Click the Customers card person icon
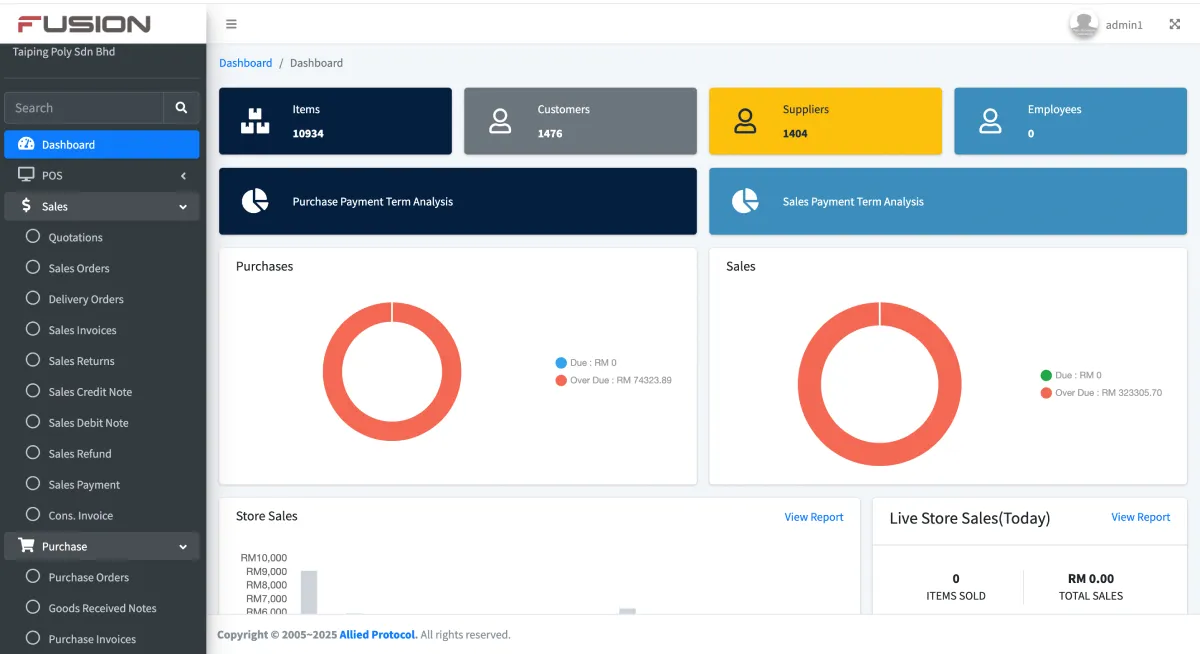1200x654 pixels. coord(500,121)
